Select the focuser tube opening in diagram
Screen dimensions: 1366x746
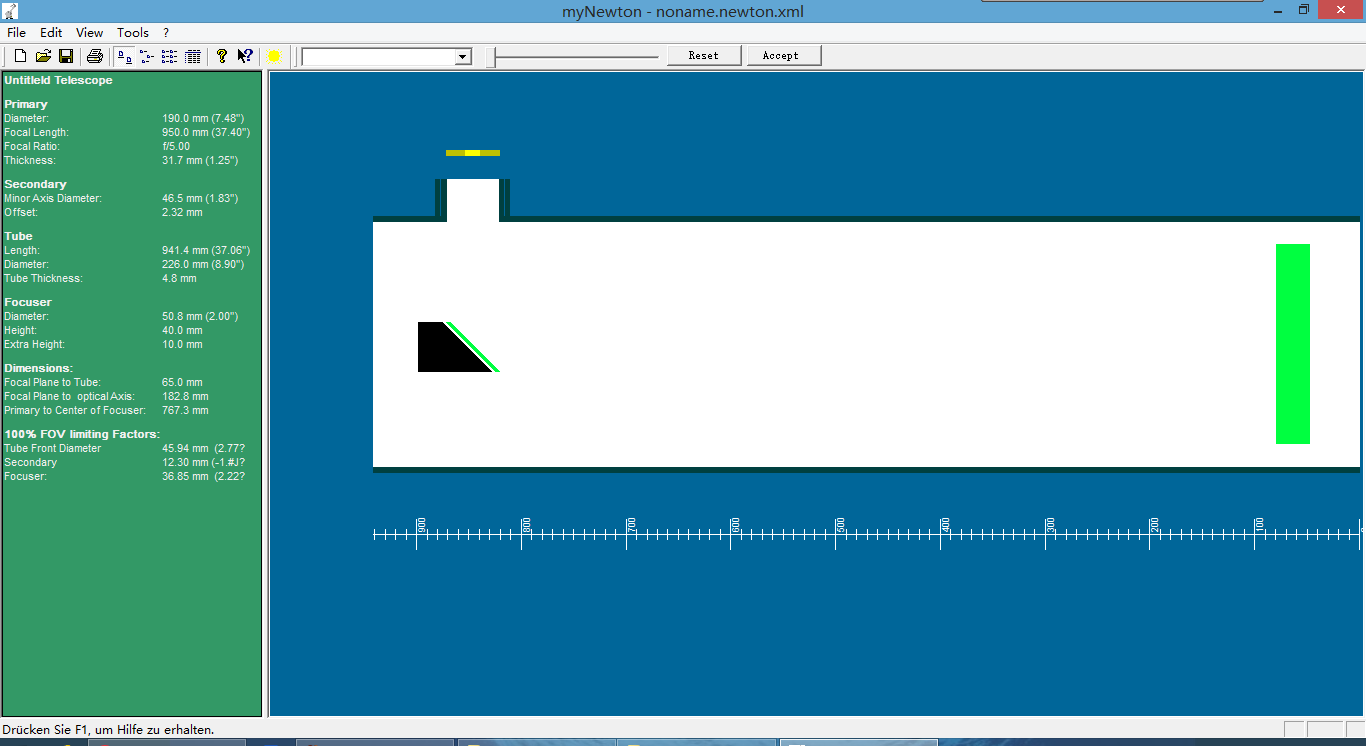[473, 200]
